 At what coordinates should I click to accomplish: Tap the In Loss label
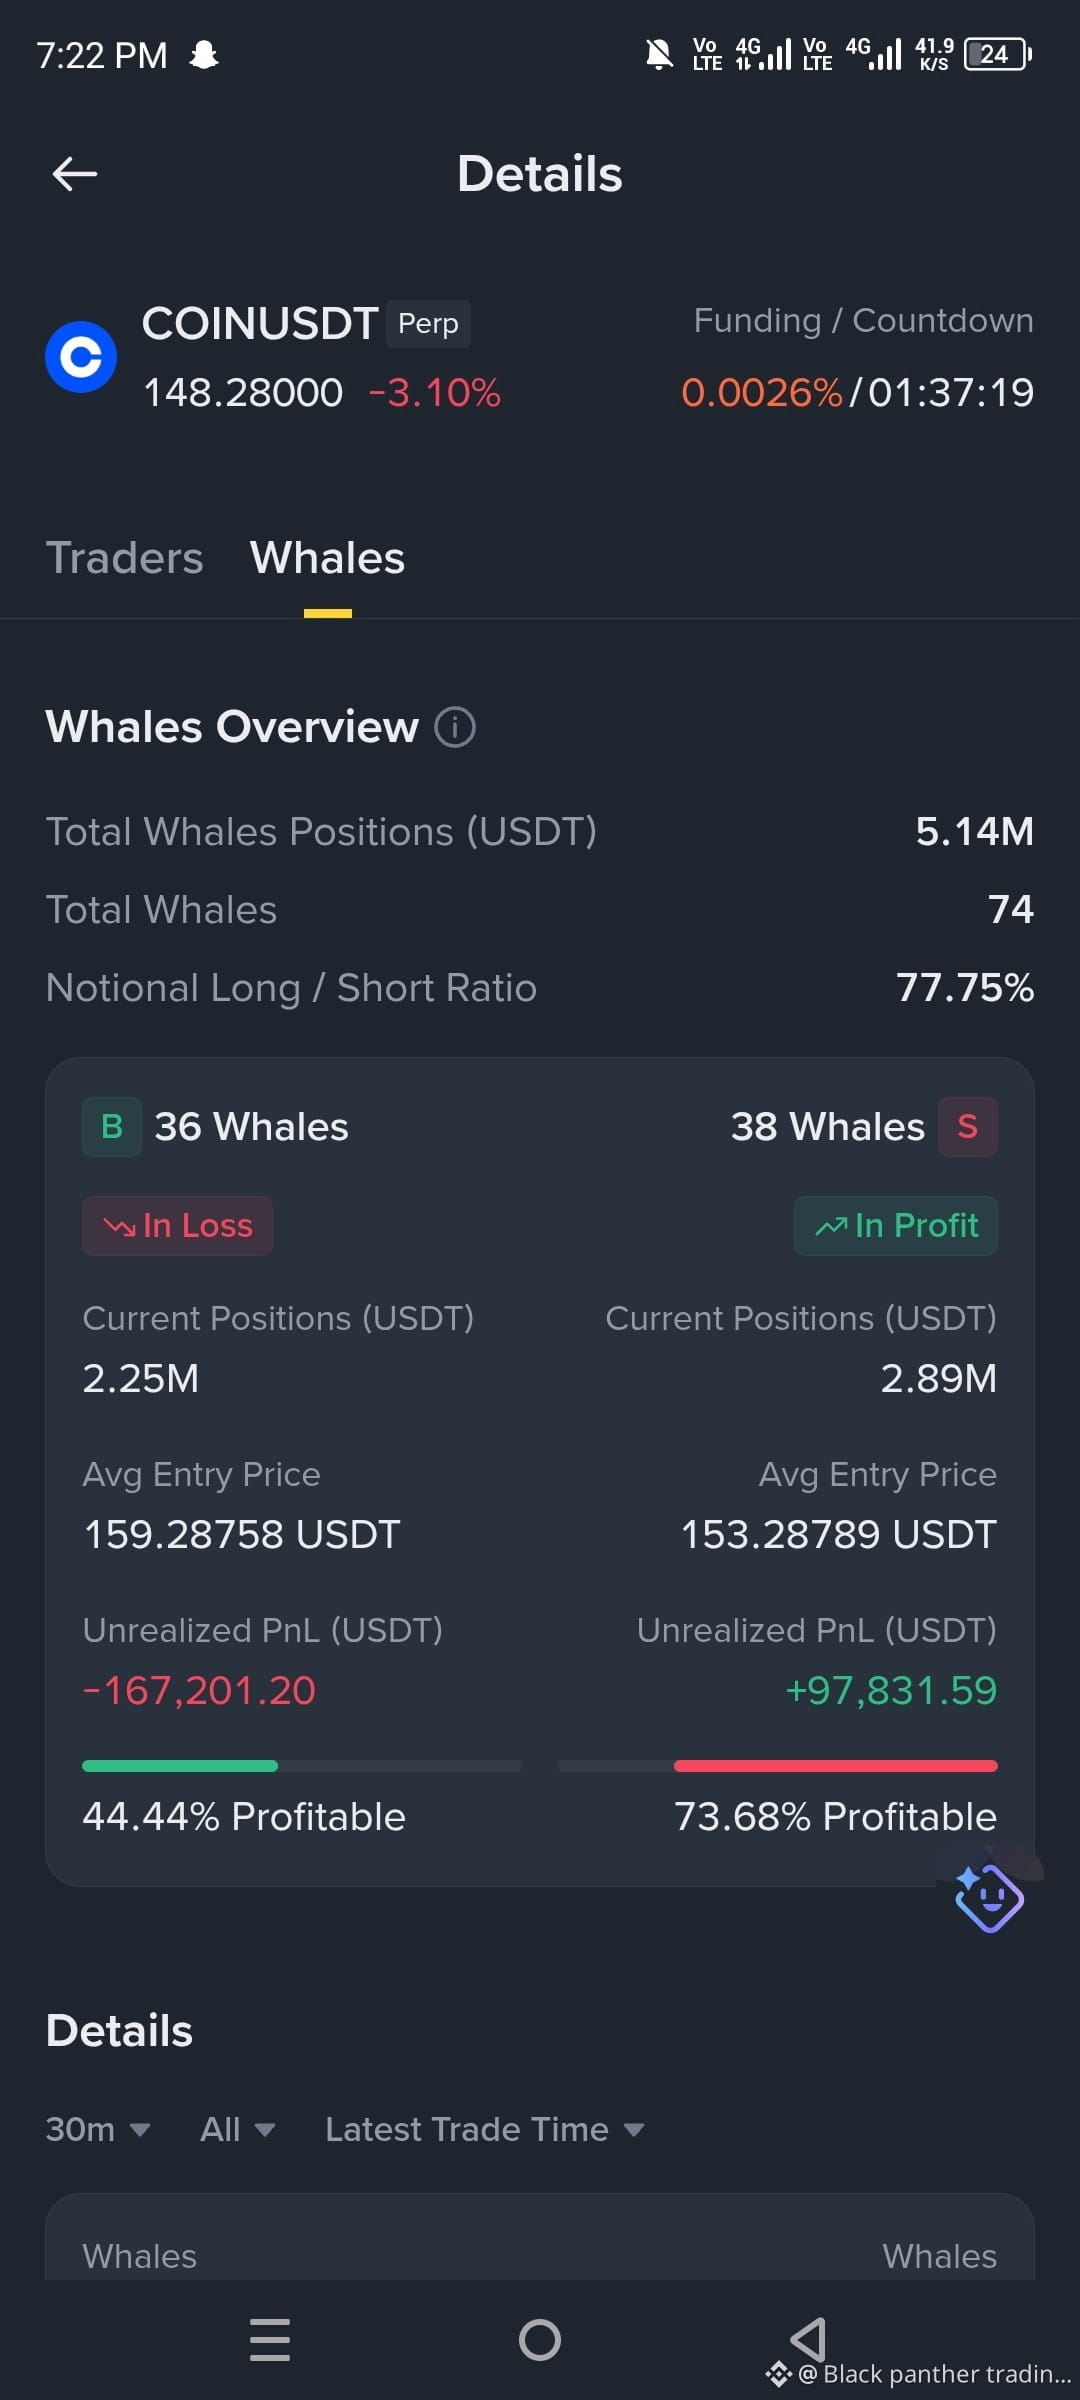click(x=177, y=1226)
